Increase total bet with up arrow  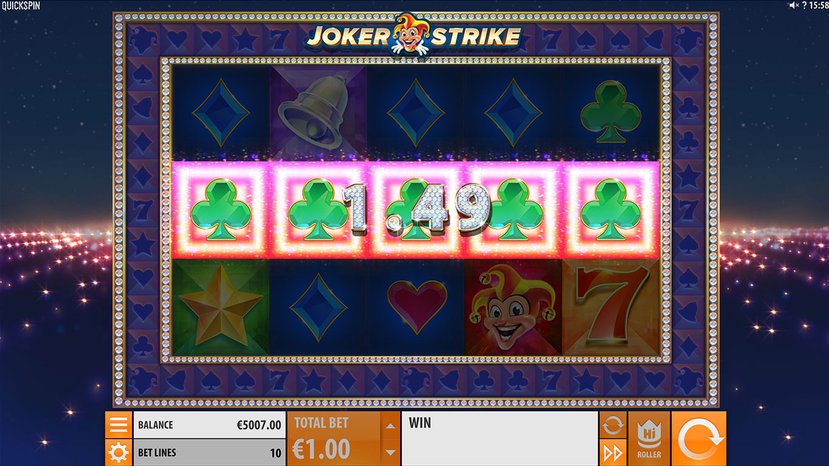(390, 426)
